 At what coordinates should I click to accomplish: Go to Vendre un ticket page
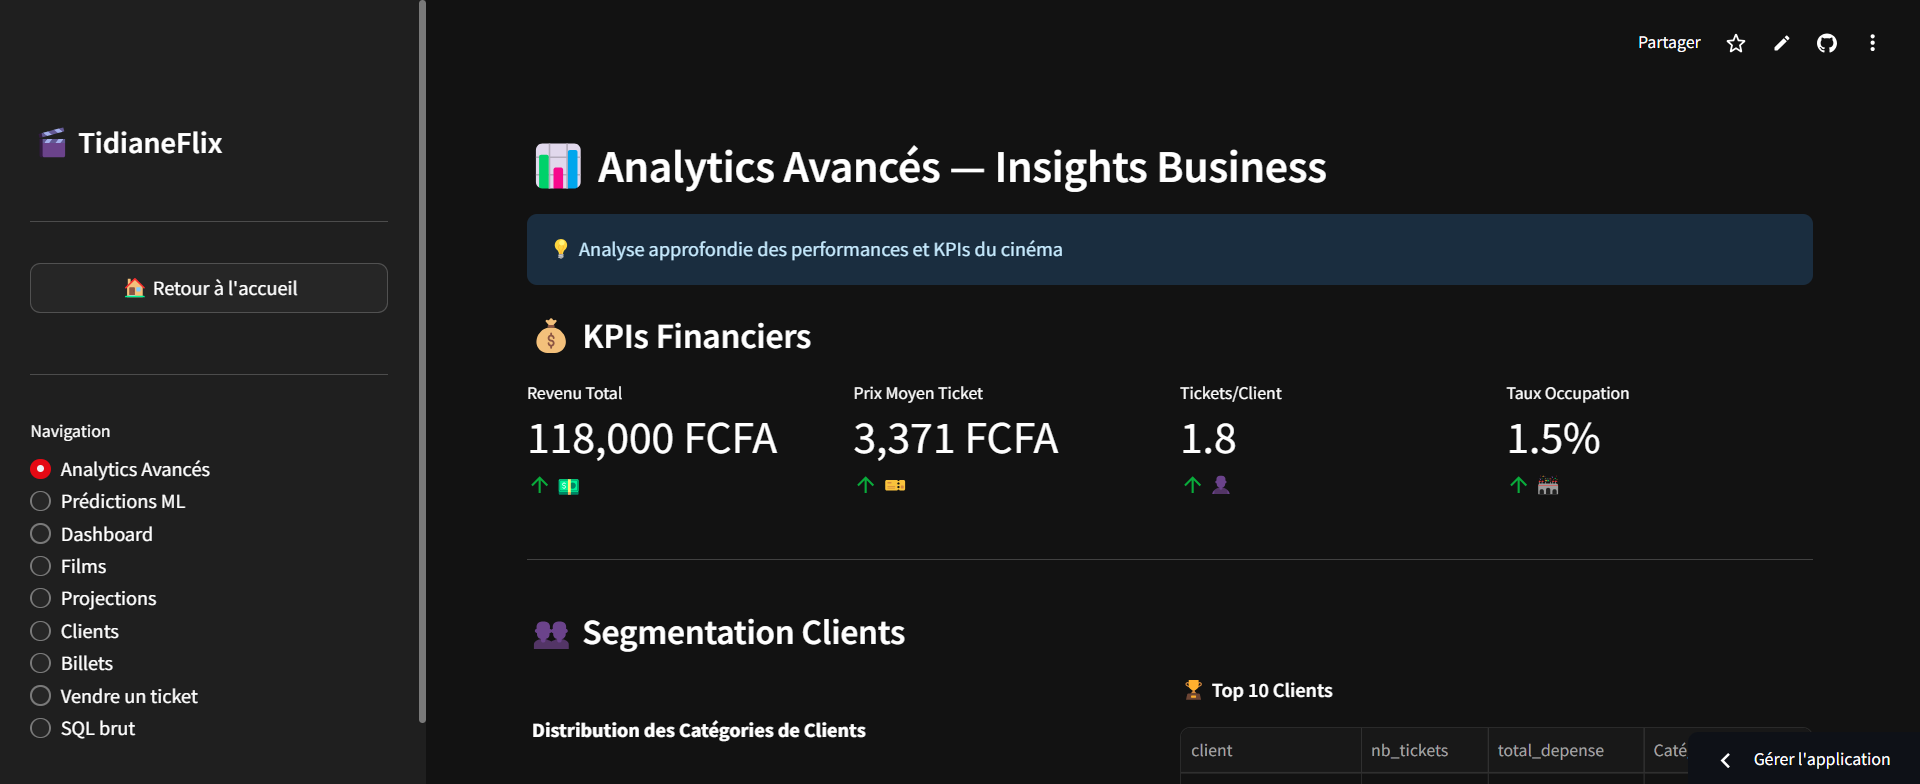[129, 696]
